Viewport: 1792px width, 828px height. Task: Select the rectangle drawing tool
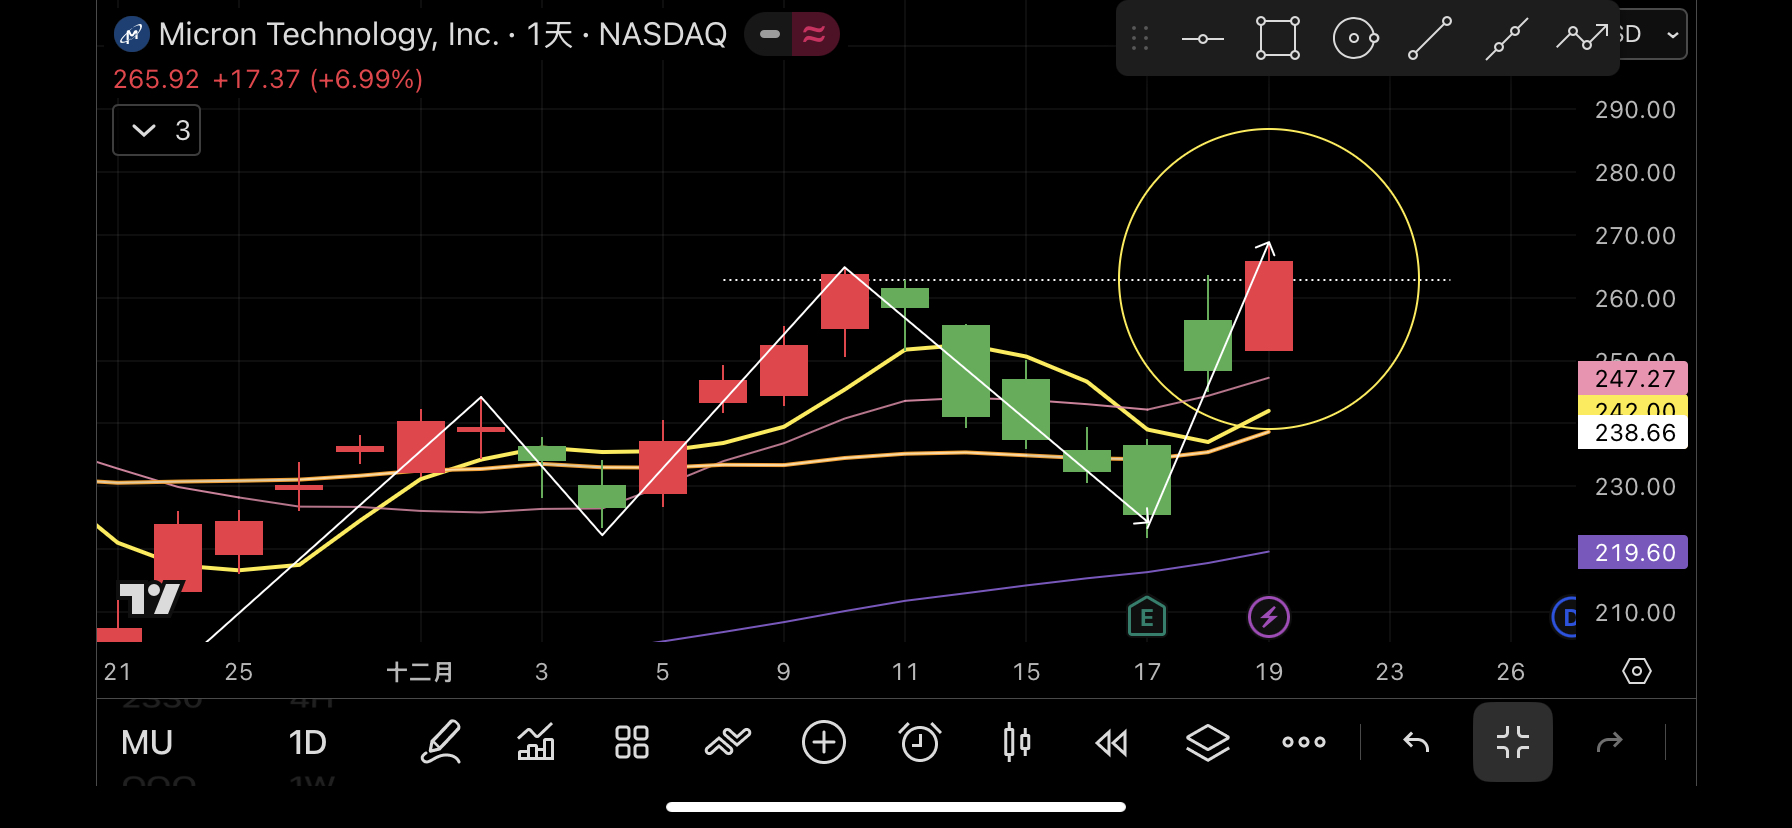(x=1278, y=39)
